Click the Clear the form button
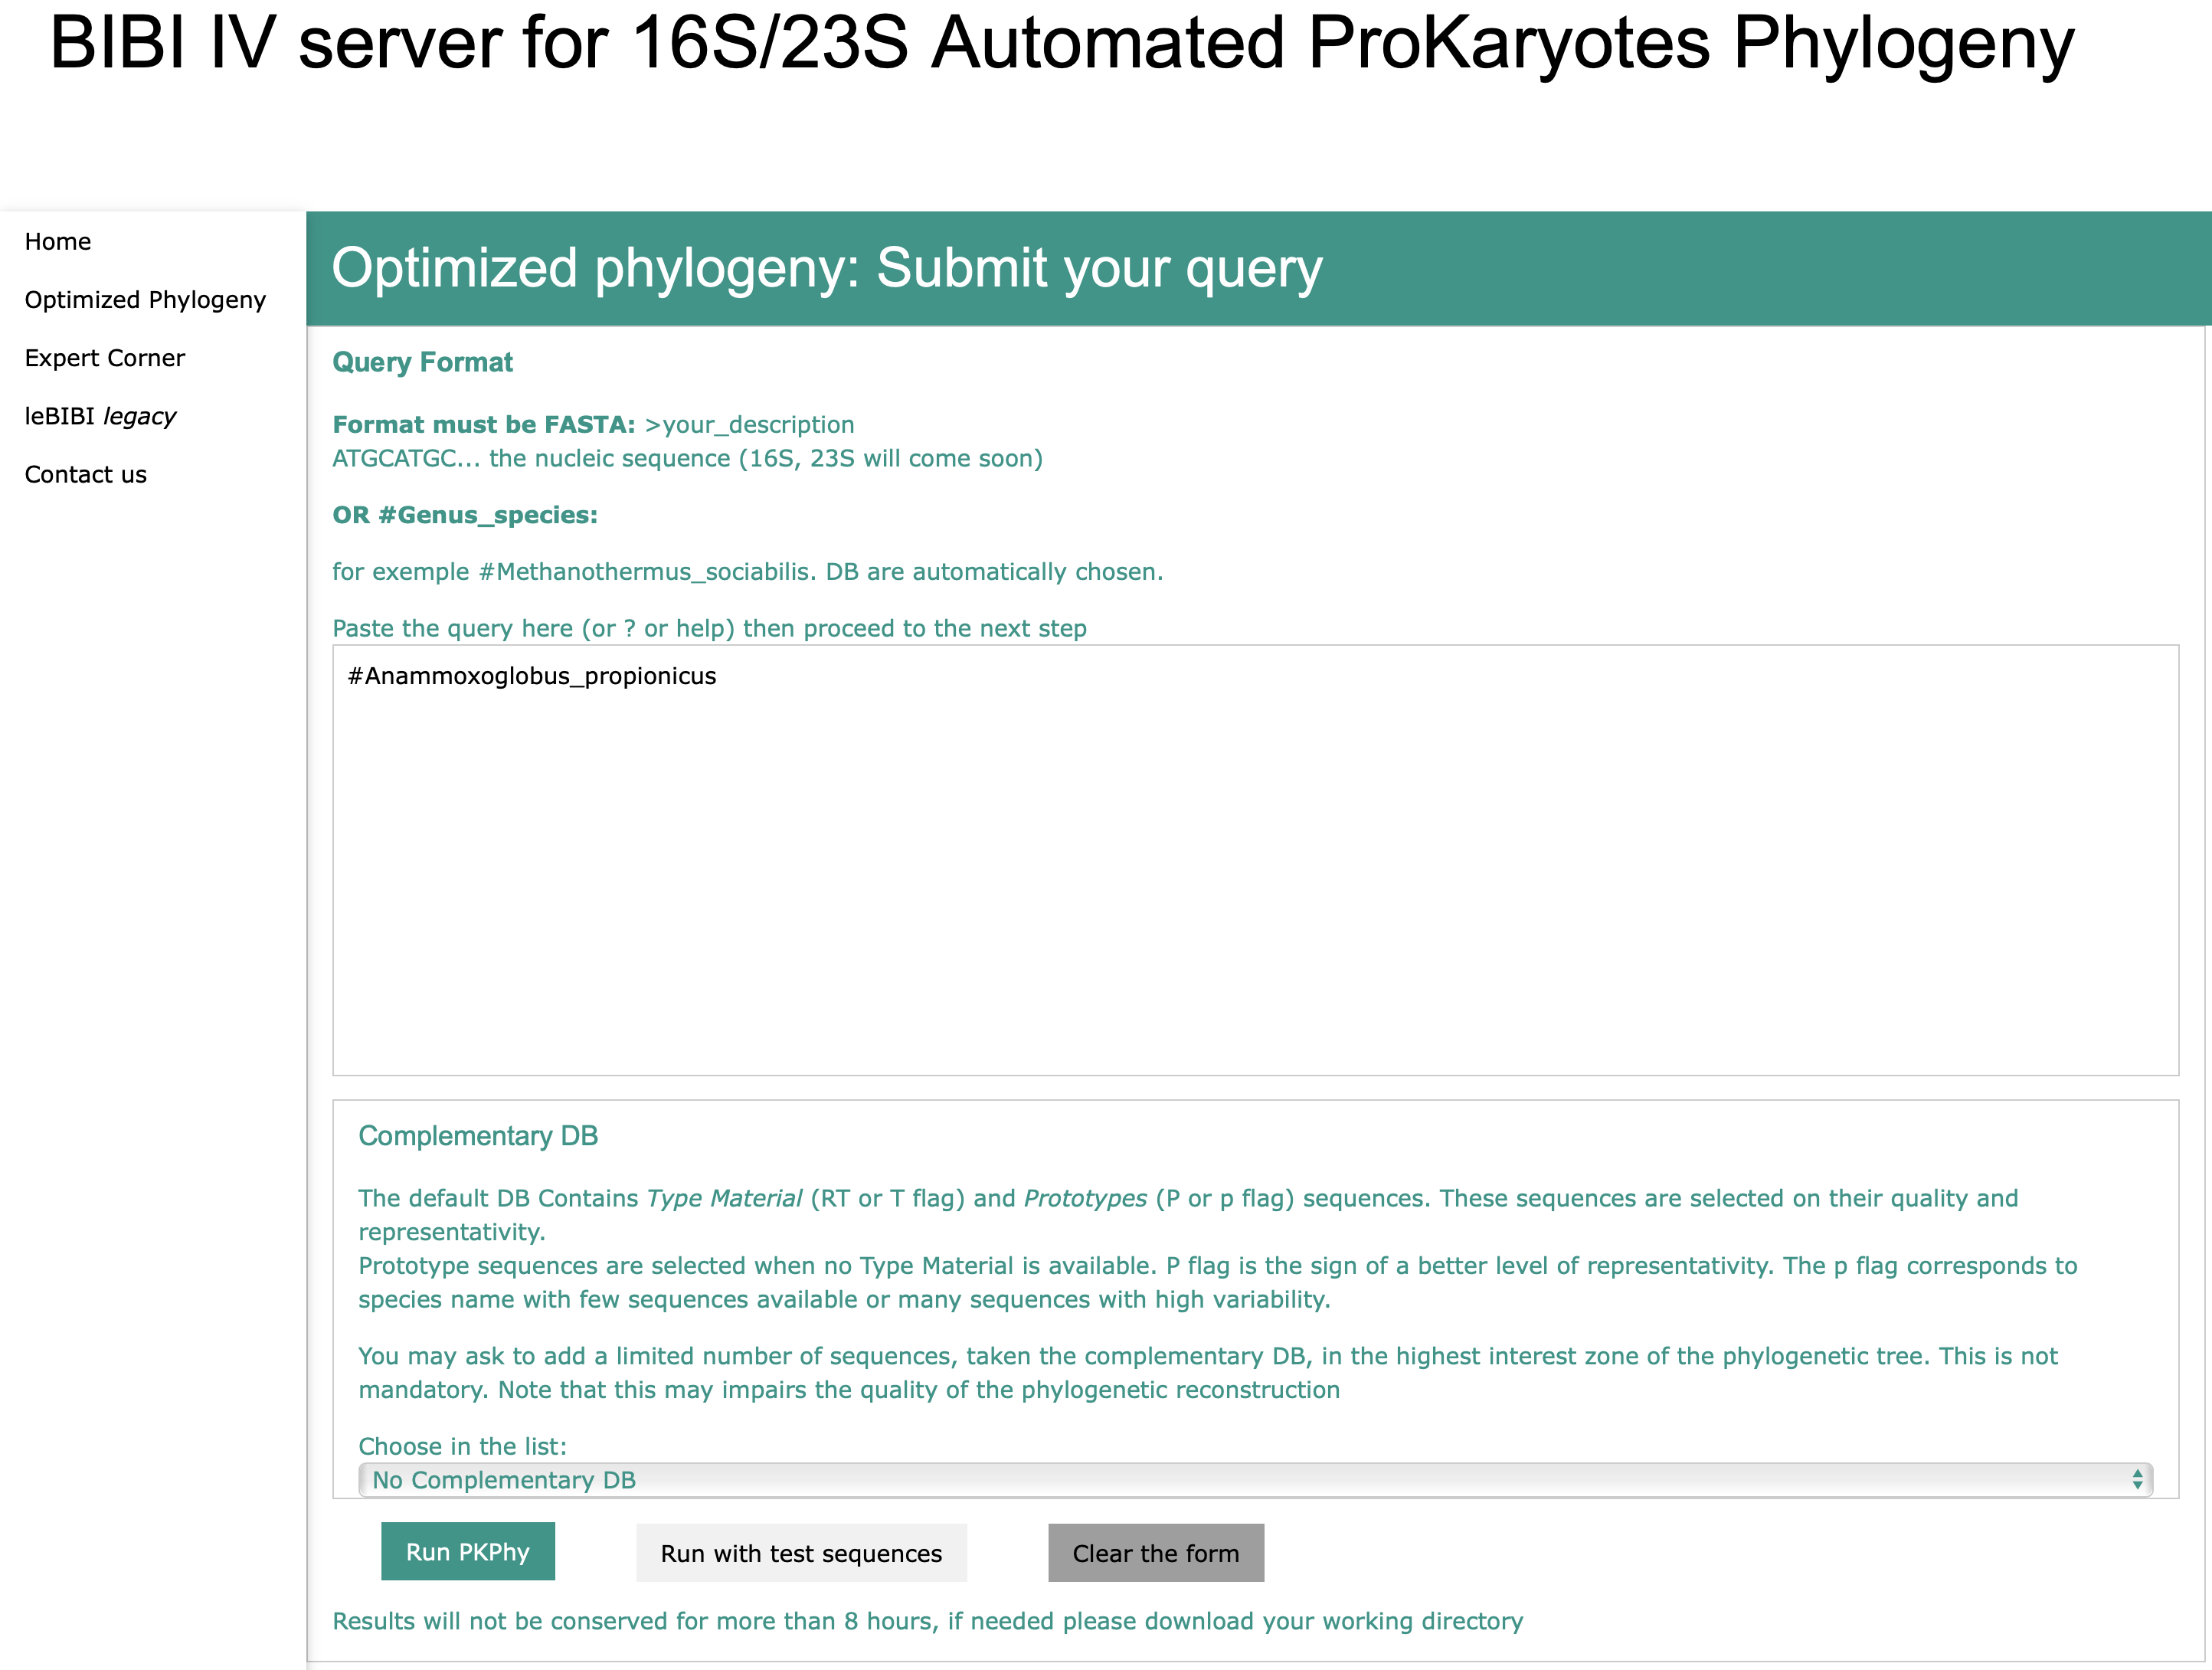 pyautogui.click(x=1158, y=1553)
